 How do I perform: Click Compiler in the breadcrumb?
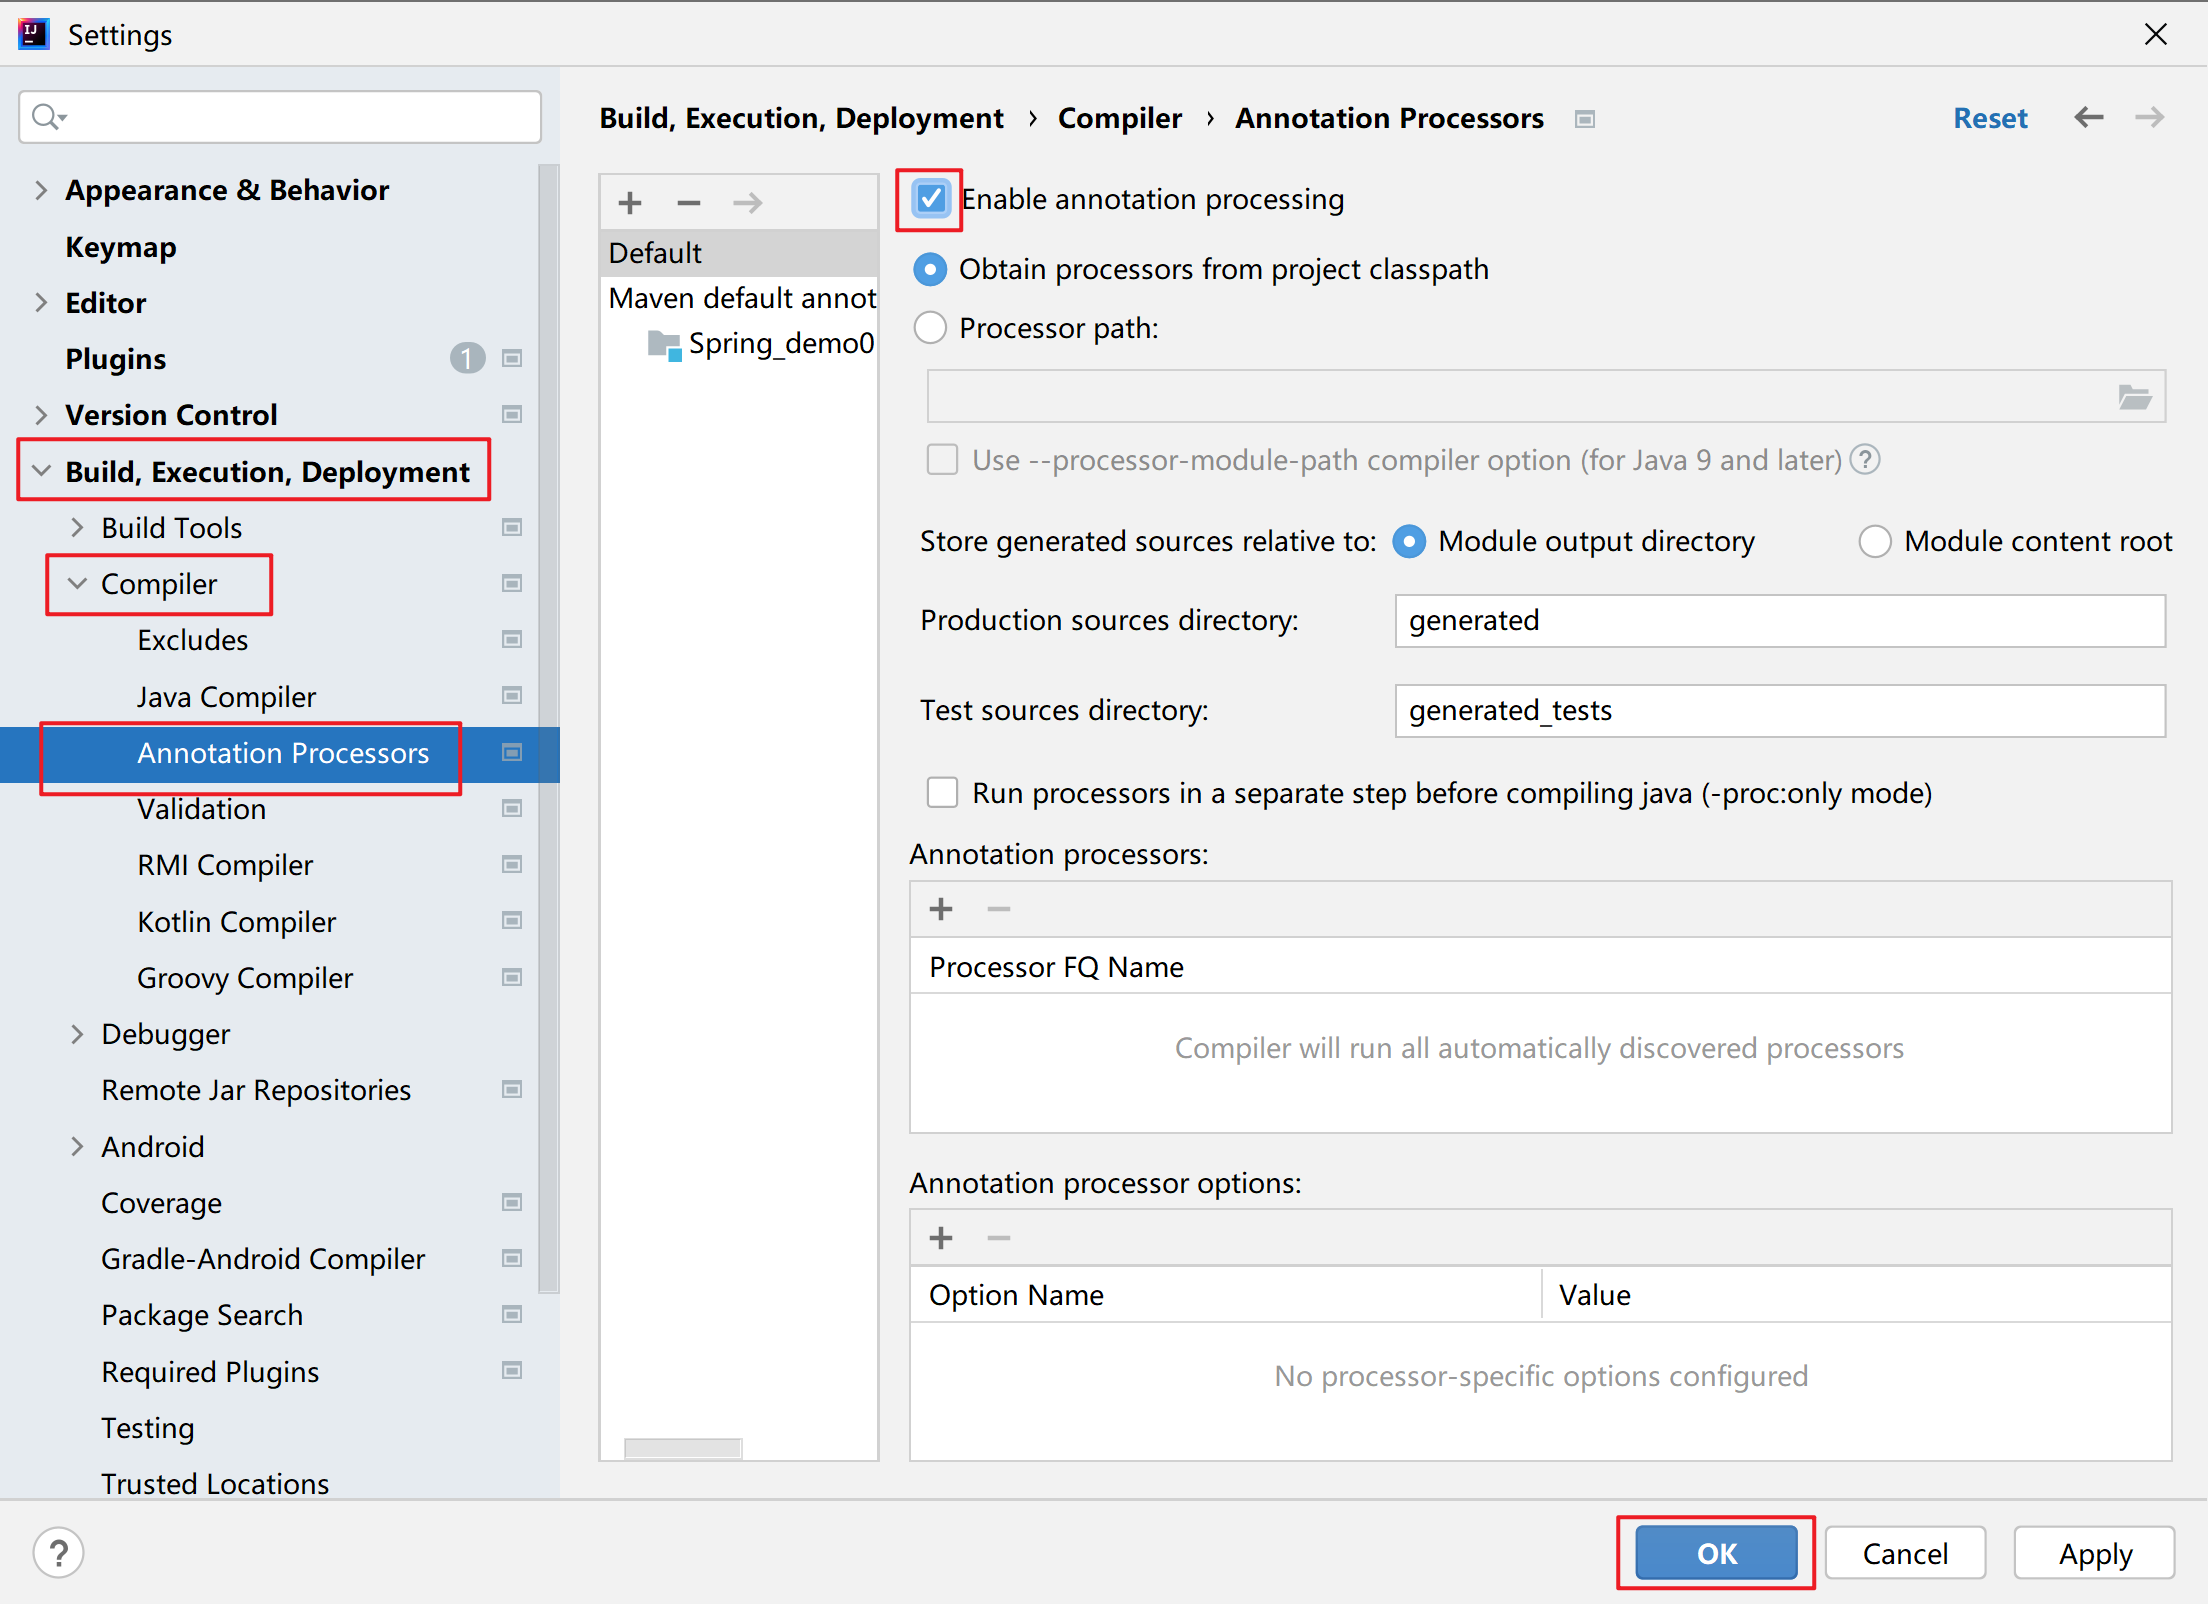point(1120,118)
